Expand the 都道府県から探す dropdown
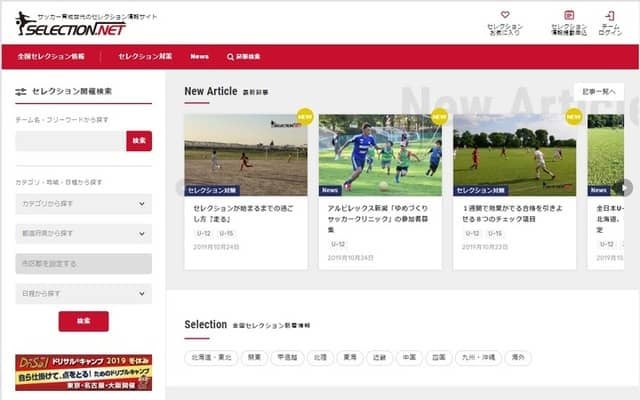The image size is (640, 400). click(x=83, y=234)
